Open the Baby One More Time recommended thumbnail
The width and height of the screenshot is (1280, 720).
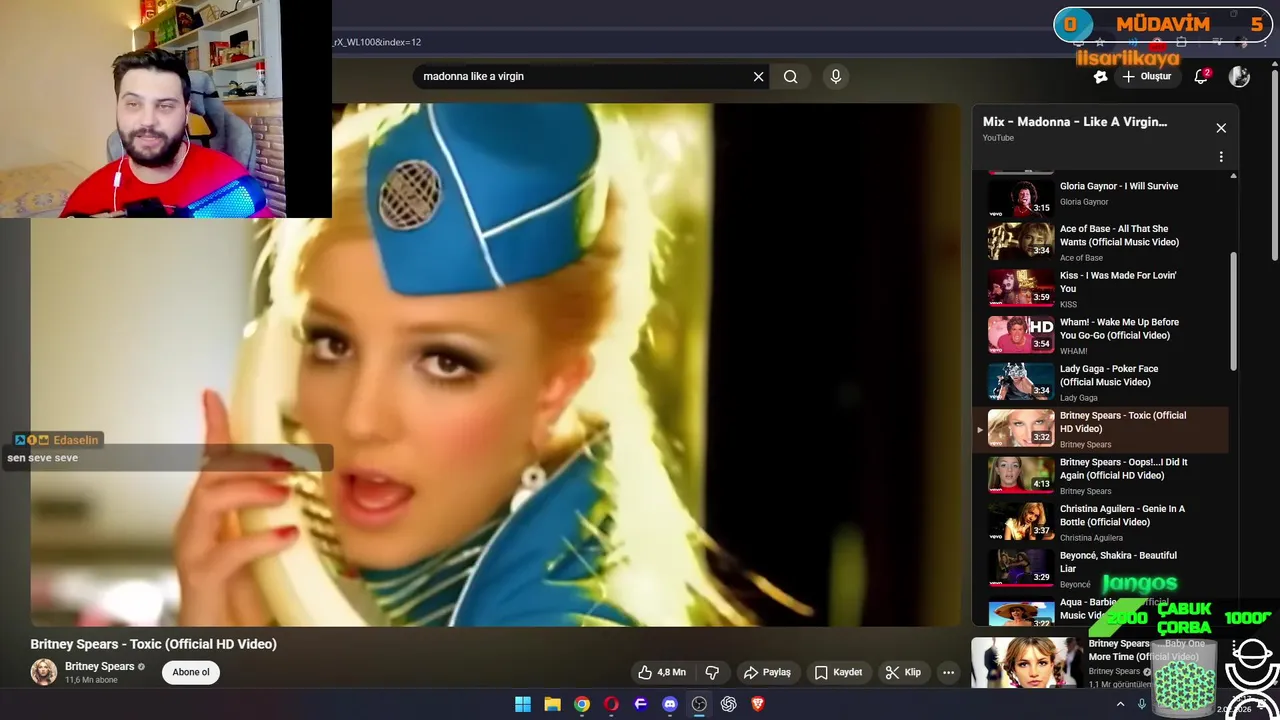[x=1026, y=663]
